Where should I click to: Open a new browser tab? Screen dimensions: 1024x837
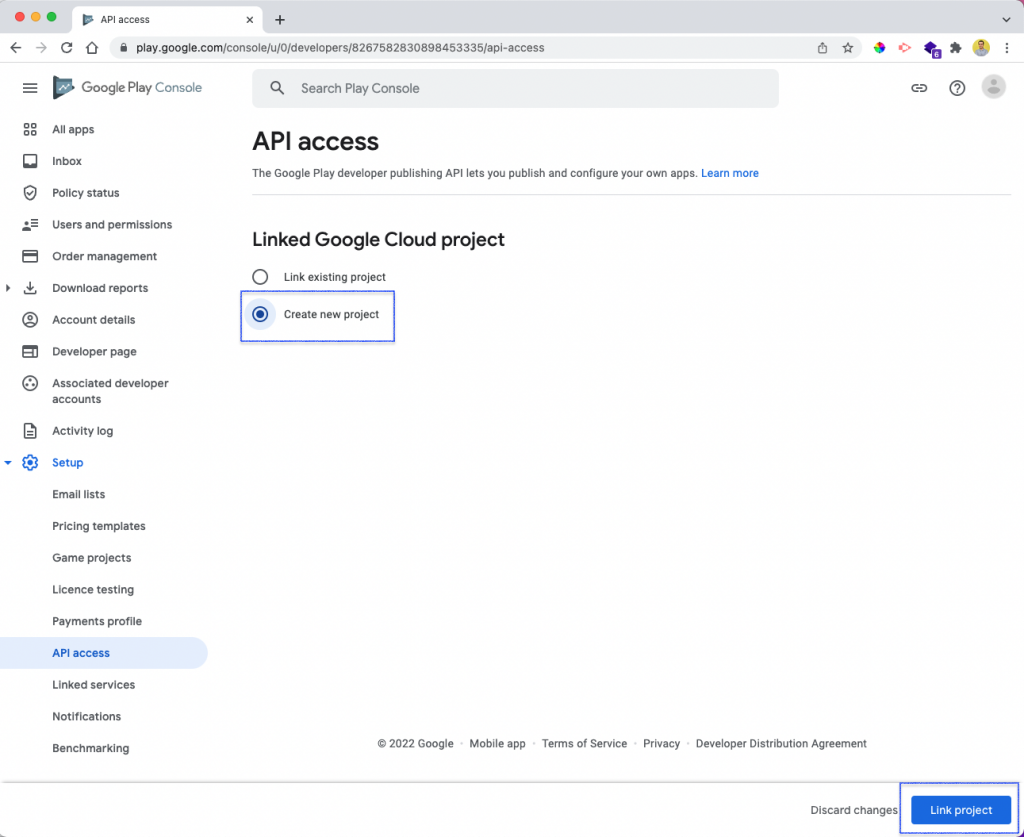(280, 20)
